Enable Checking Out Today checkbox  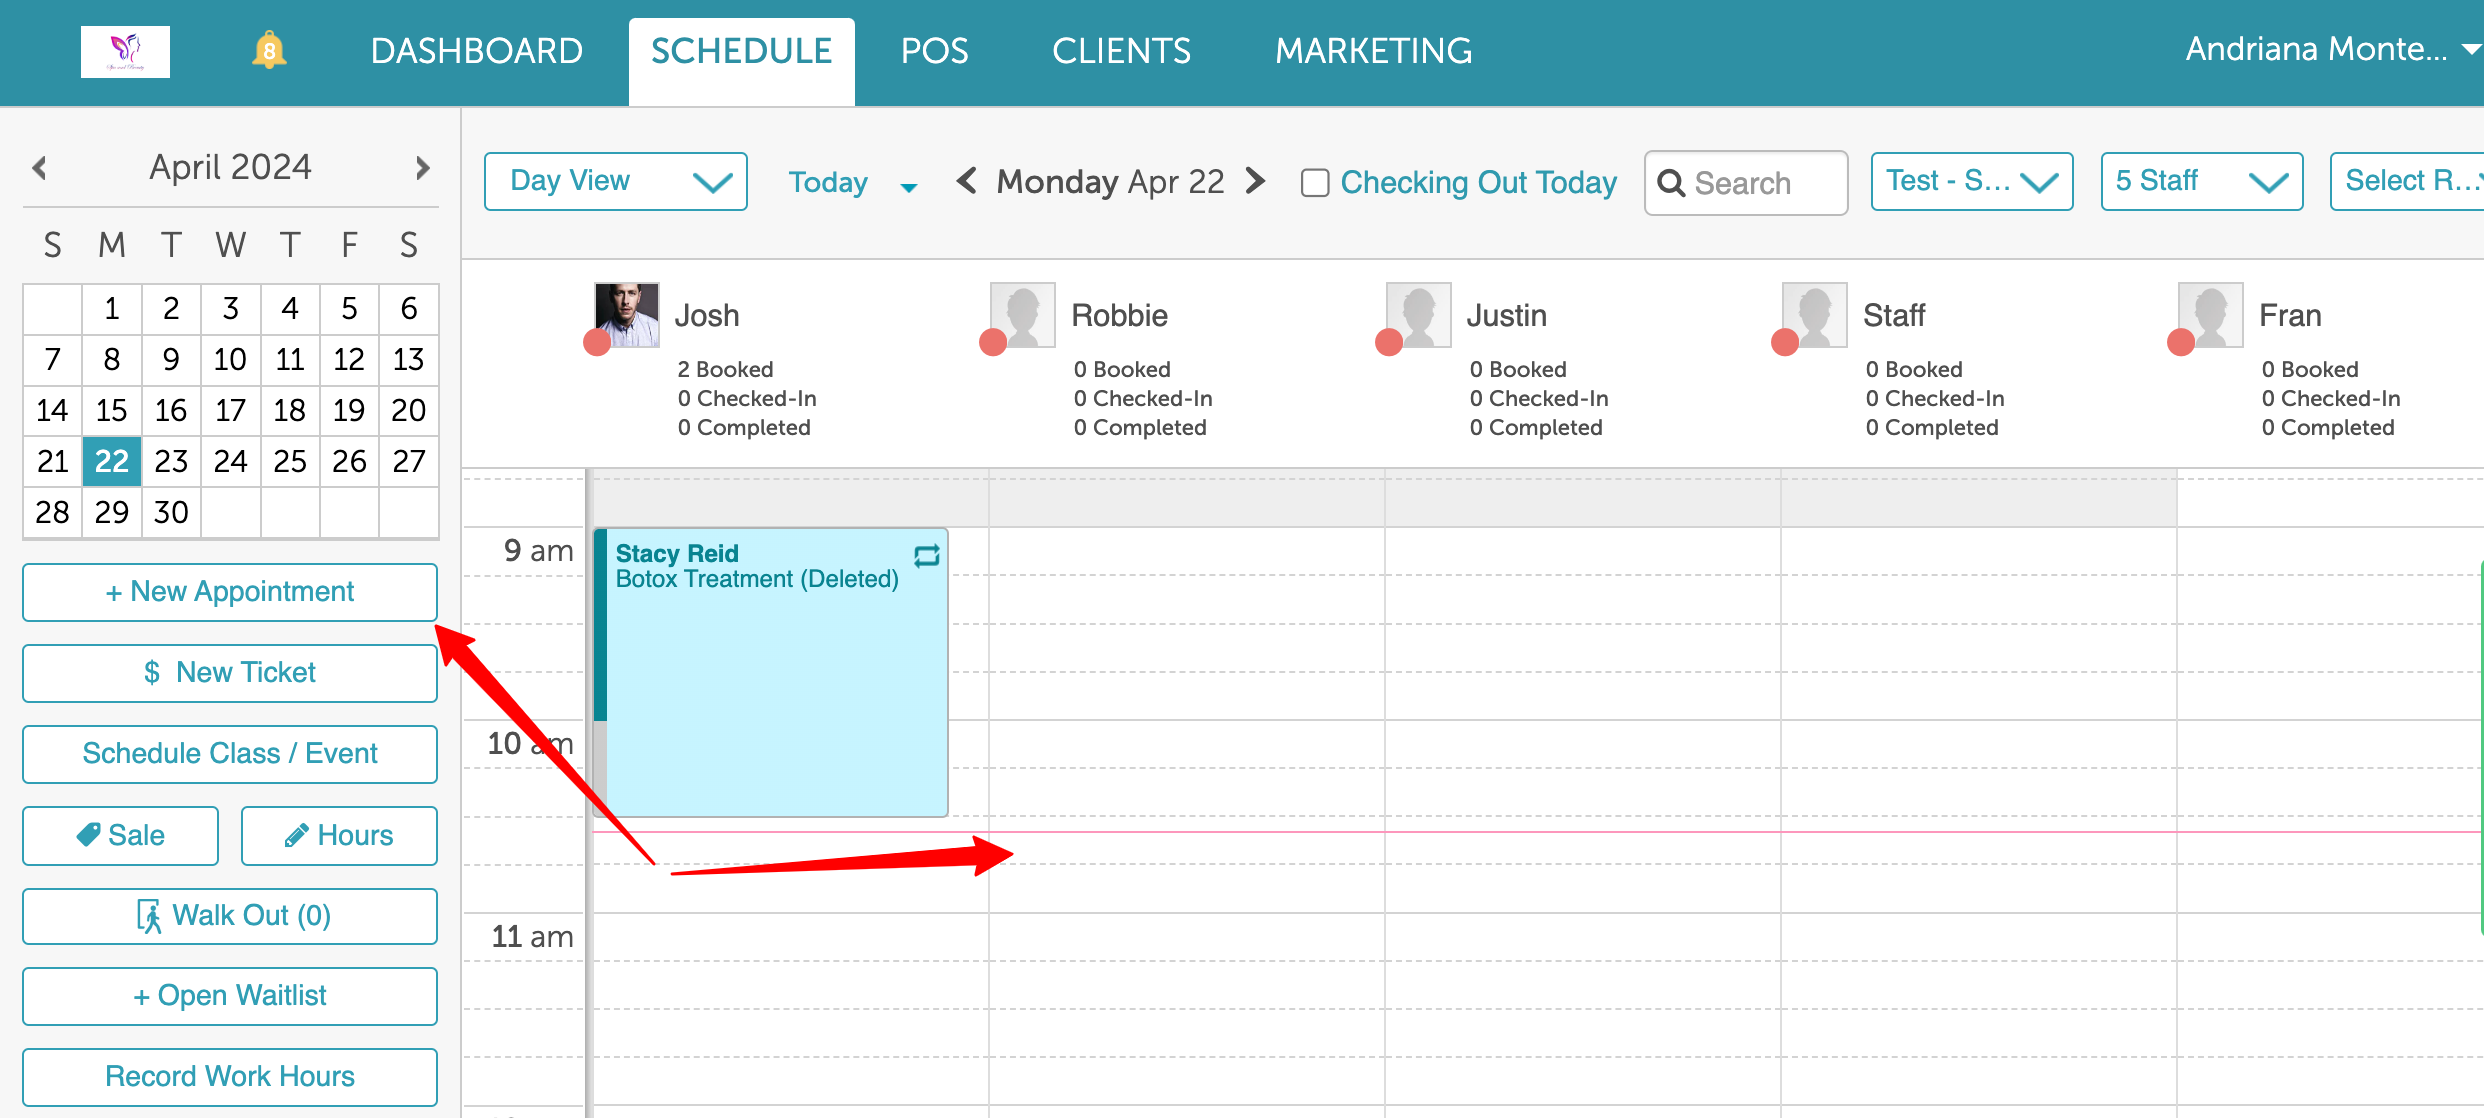click(1314, 183)
